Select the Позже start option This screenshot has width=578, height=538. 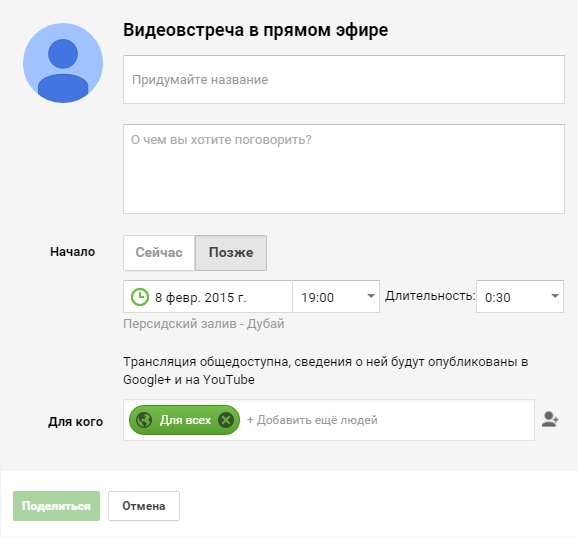coord(231,253)
